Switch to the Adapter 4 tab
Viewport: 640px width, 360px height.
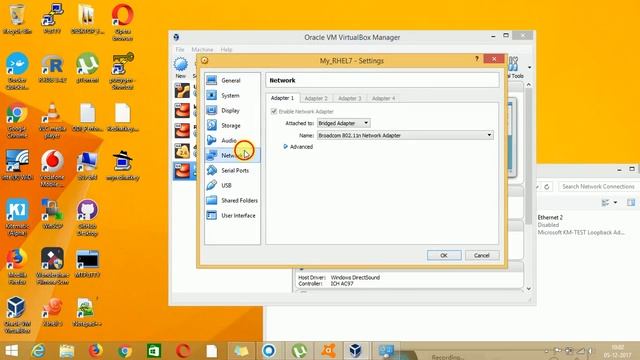(383, 98)
